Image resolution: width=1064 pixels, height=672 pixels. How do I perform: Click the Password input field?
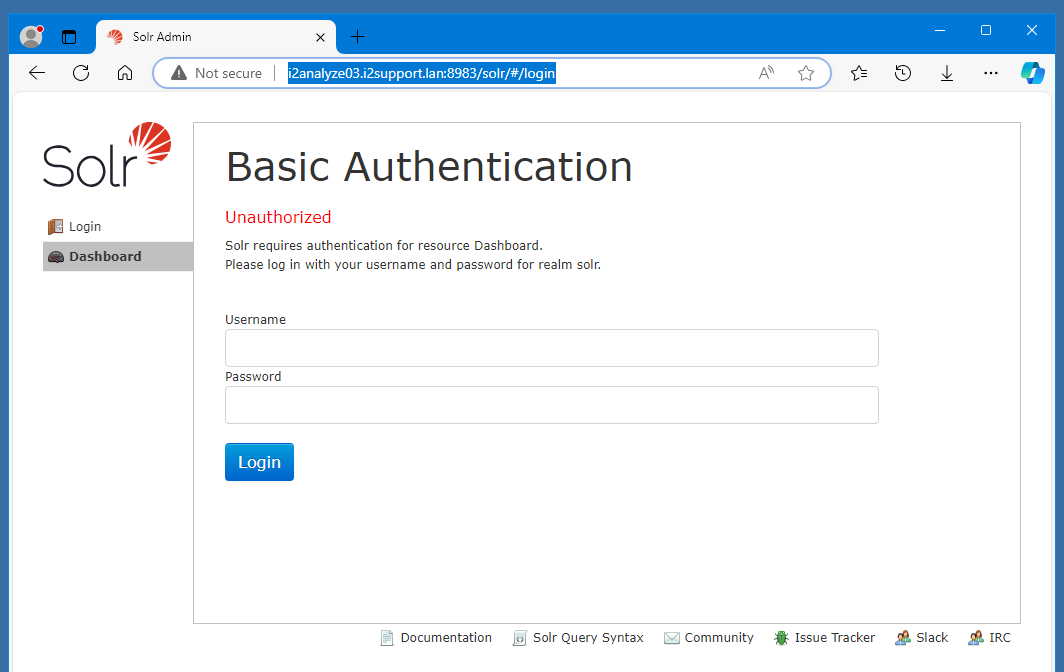click(x=551, y=405)
